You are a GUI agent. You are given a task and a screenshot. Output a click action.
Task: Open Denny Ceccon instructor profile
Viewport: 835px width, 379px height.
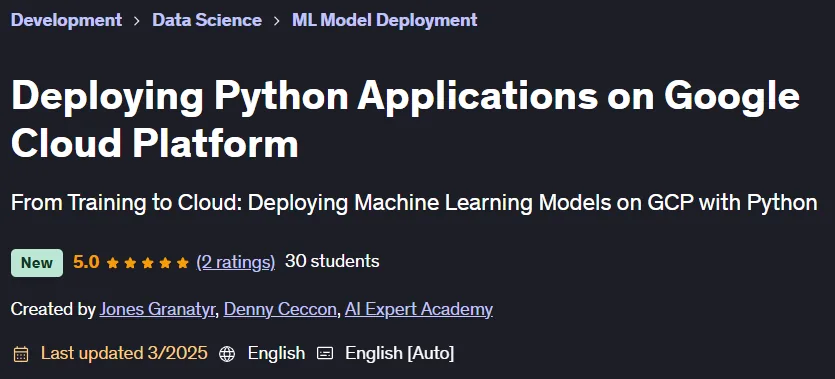(x=280, y=309)
